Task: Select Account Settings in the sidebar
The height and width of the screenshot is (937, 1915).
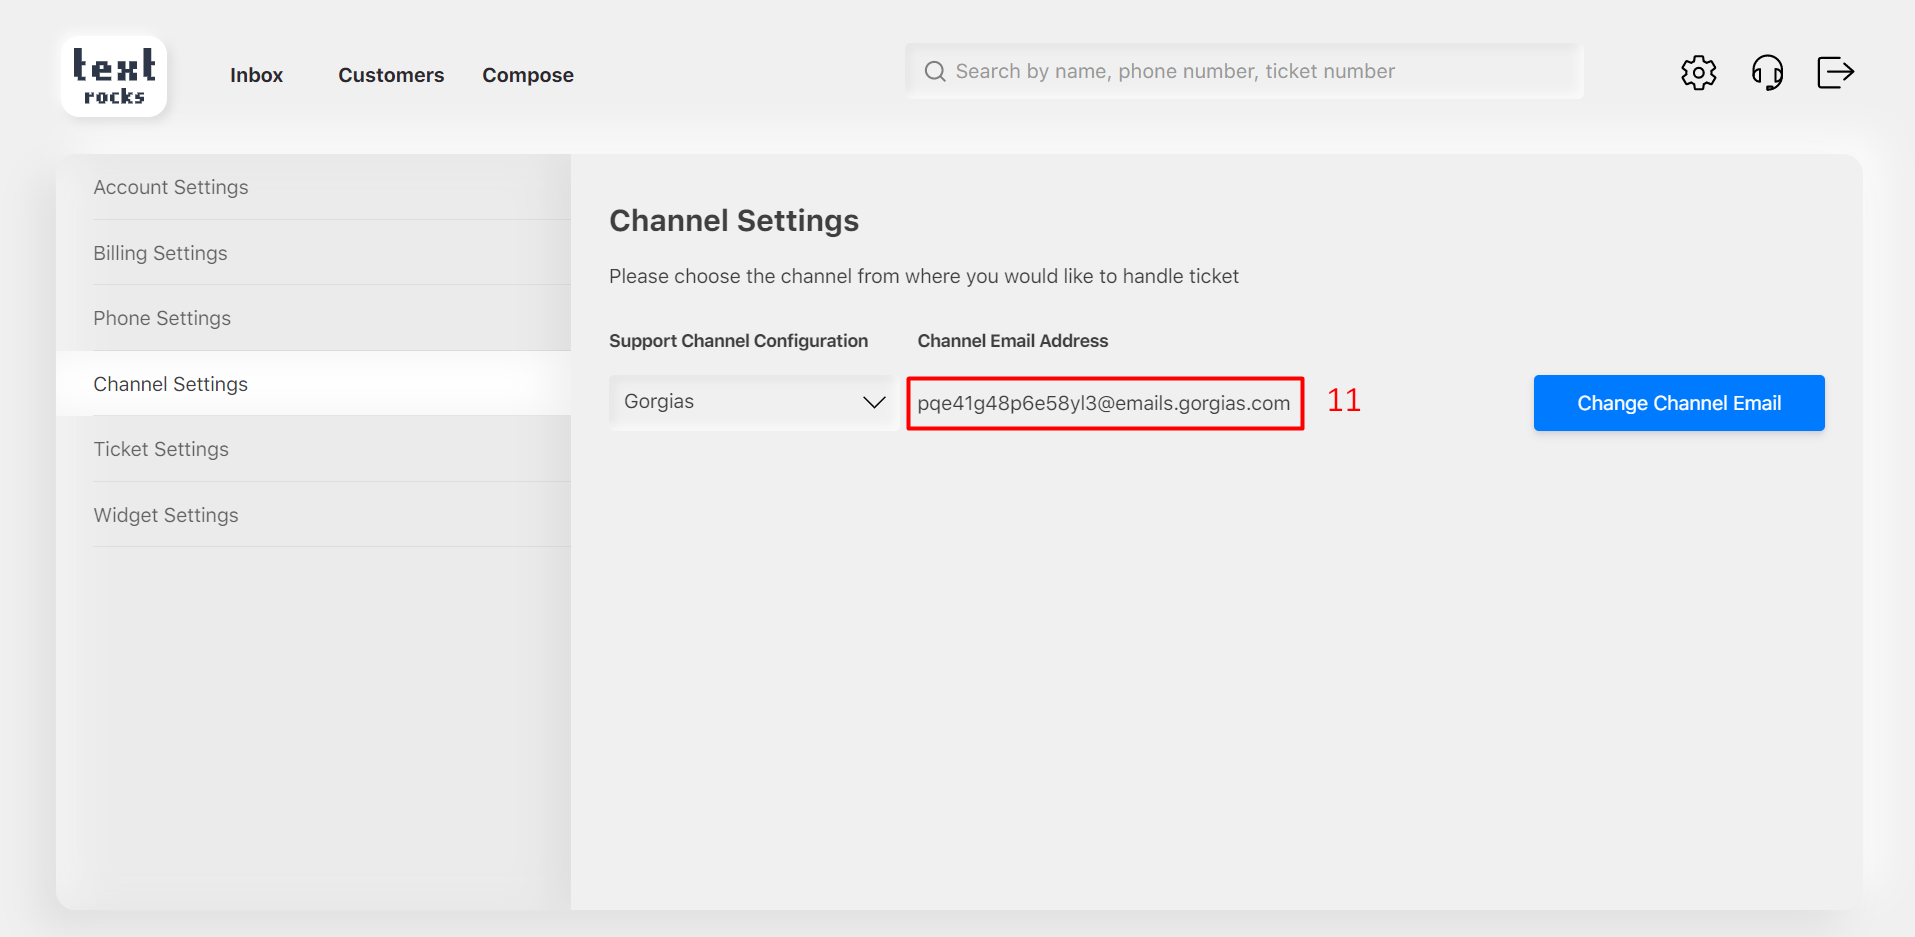Action: coord(171,187)
